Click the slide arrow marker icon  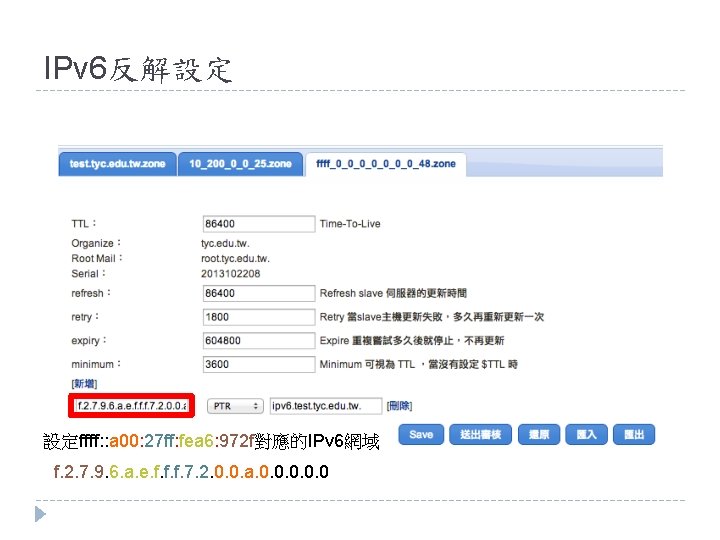[x=40, y=514]
